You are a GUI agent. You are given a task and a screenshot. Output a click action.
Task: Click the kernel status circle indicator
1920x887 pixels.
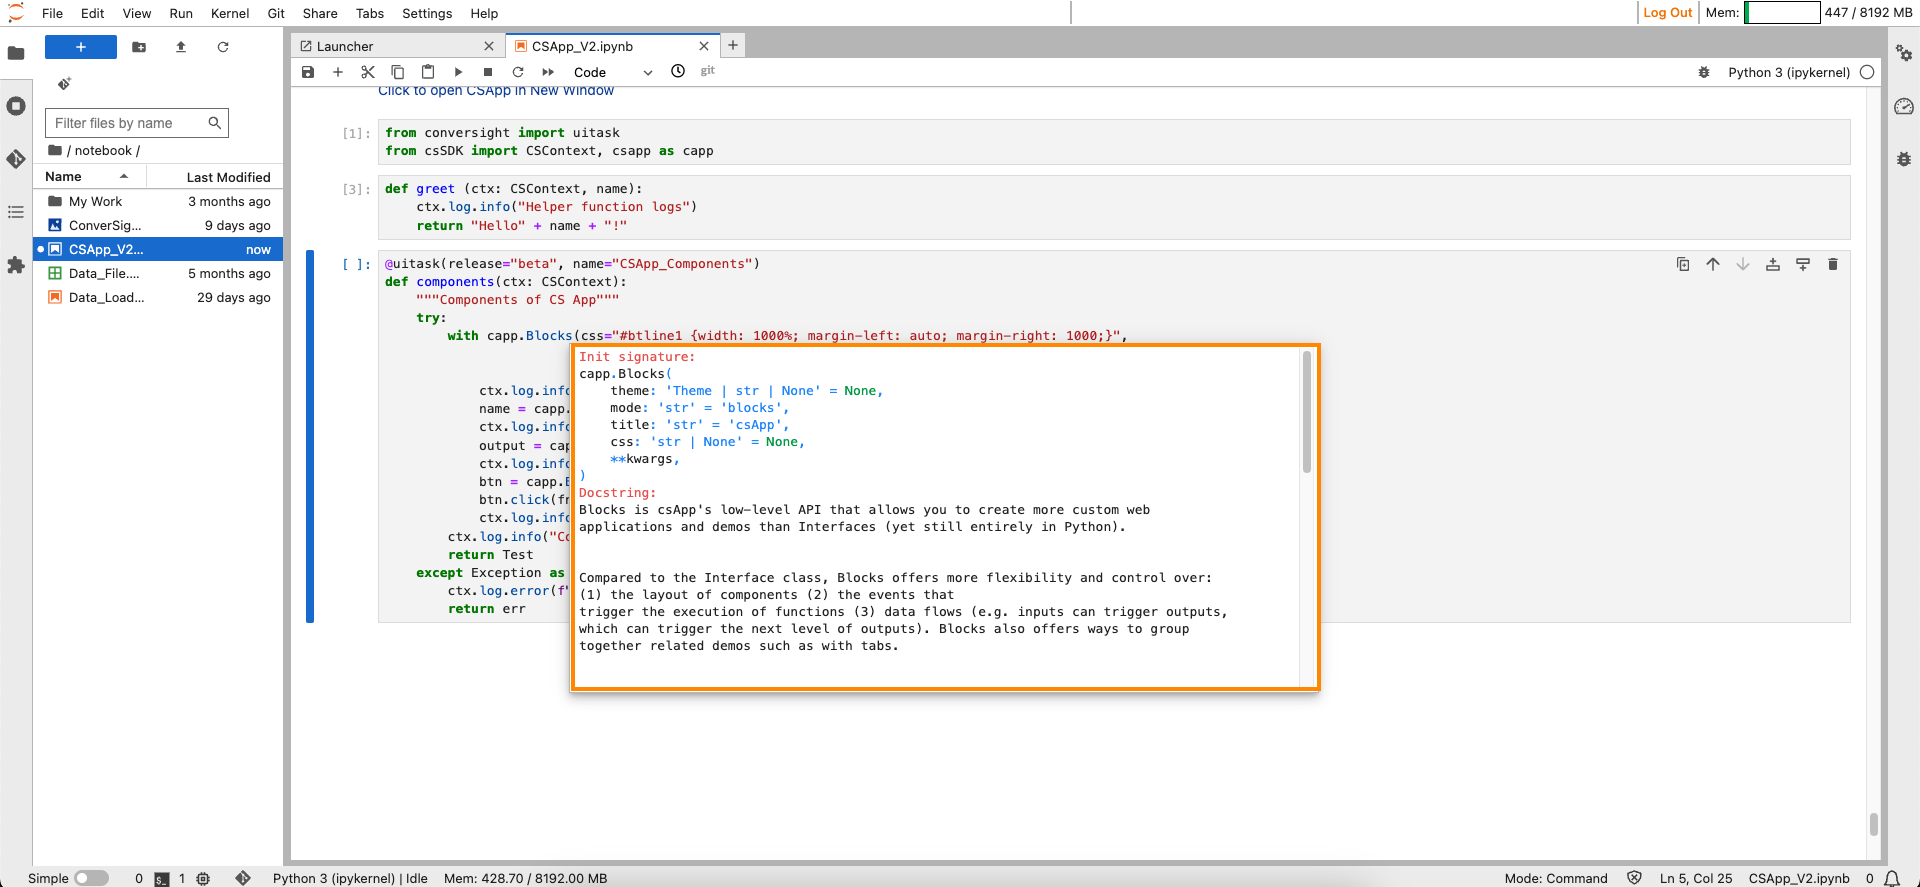[1867, 72]
